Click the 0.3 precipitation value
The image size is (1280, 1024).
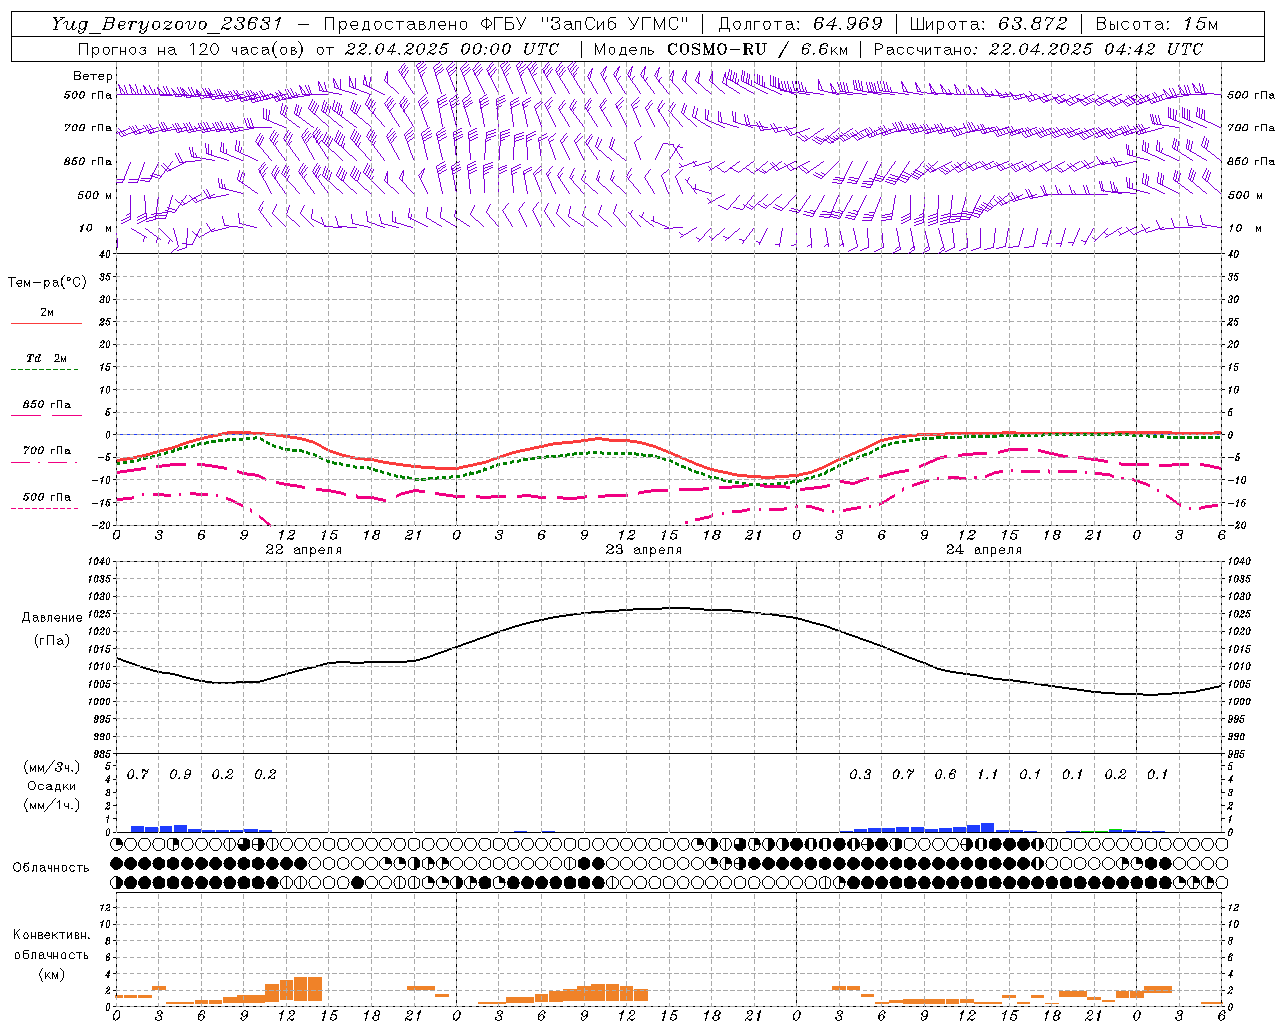(860, 775)
